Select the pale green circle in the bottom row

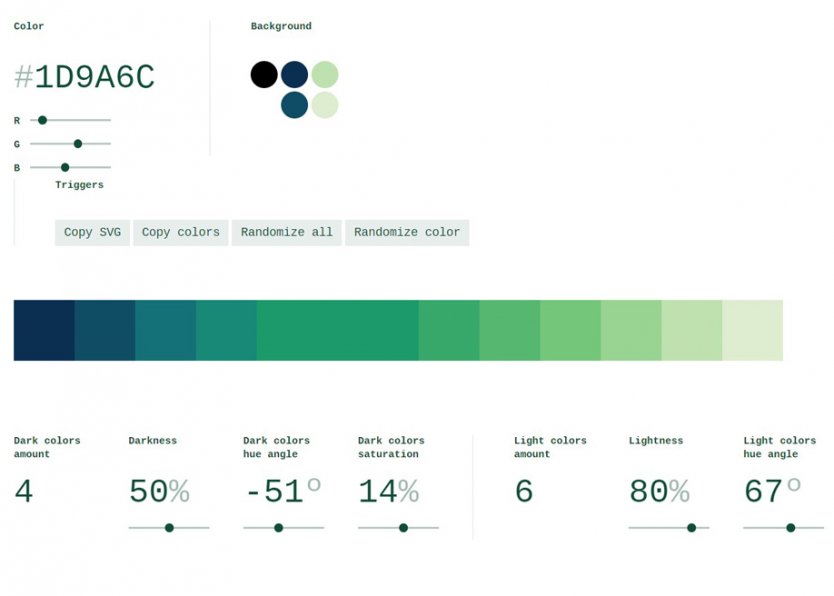(322, 104)
